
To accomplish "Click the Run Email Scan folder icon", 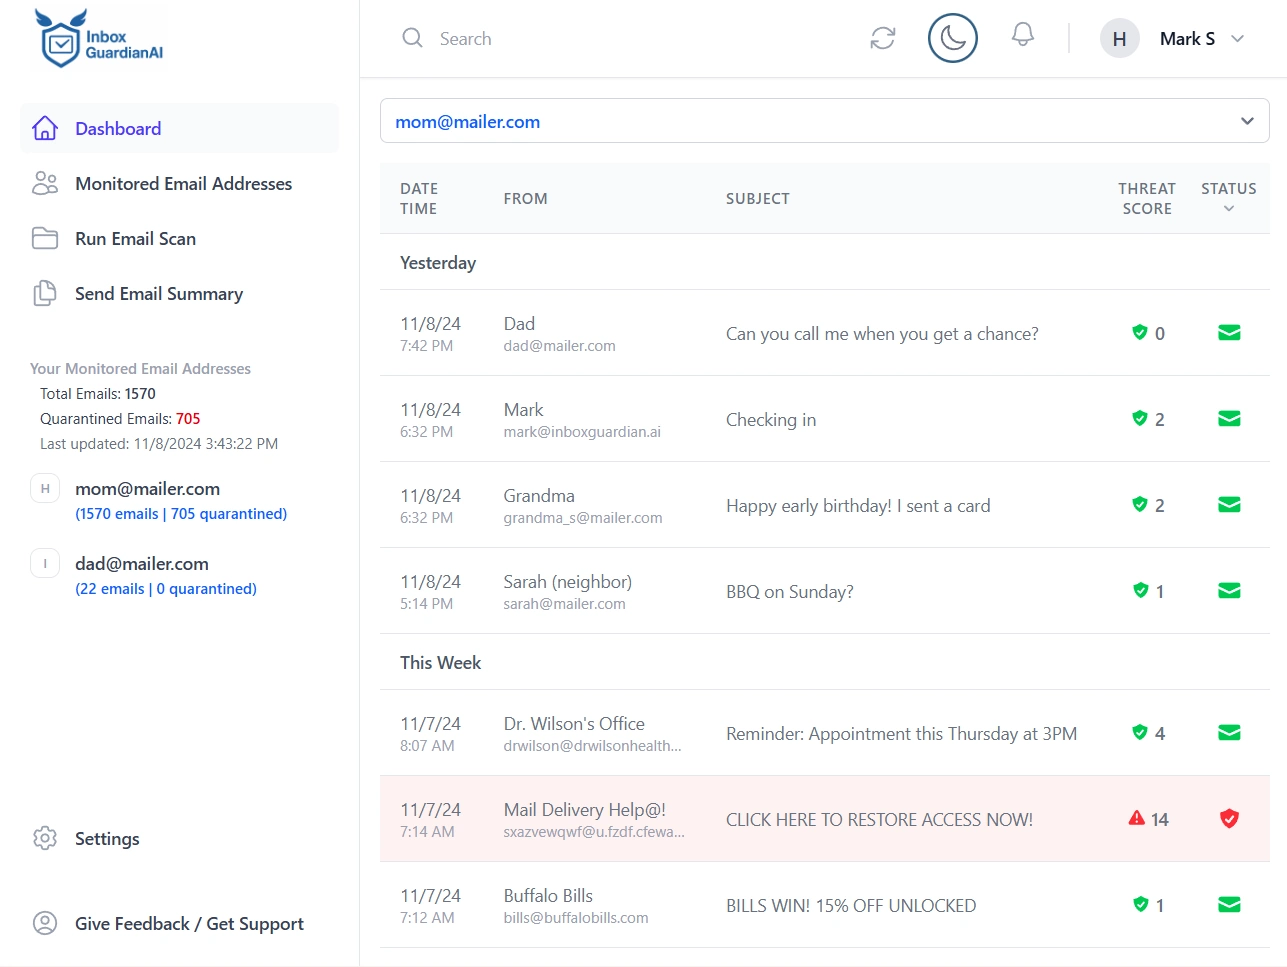I will click(44, 238).
